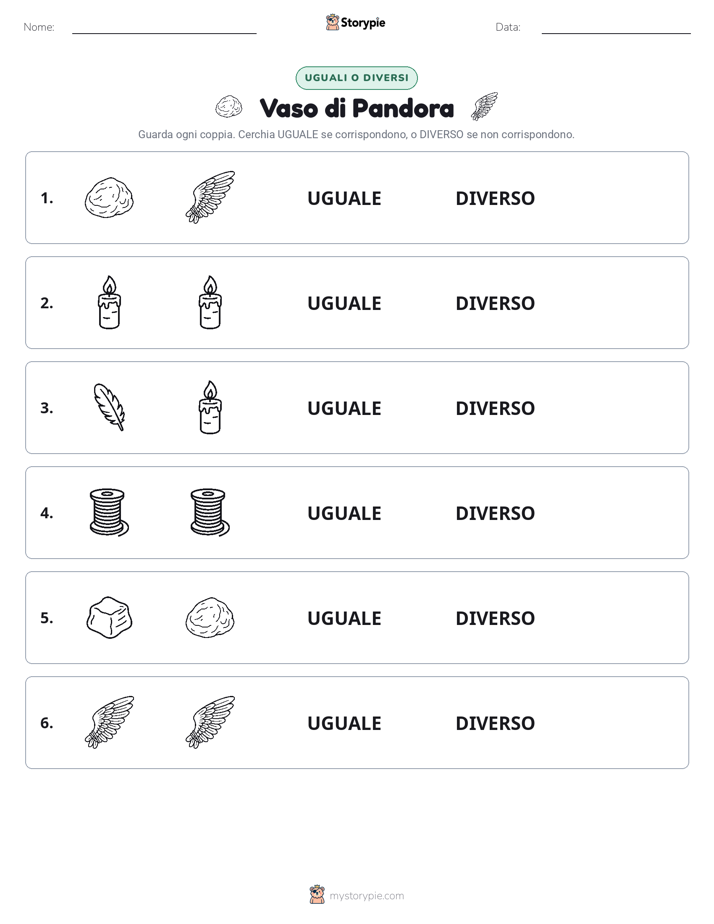This screenshot has height=924, width=714.
Task: Click the cotton ball image in row 5
Action: (210, 618)
